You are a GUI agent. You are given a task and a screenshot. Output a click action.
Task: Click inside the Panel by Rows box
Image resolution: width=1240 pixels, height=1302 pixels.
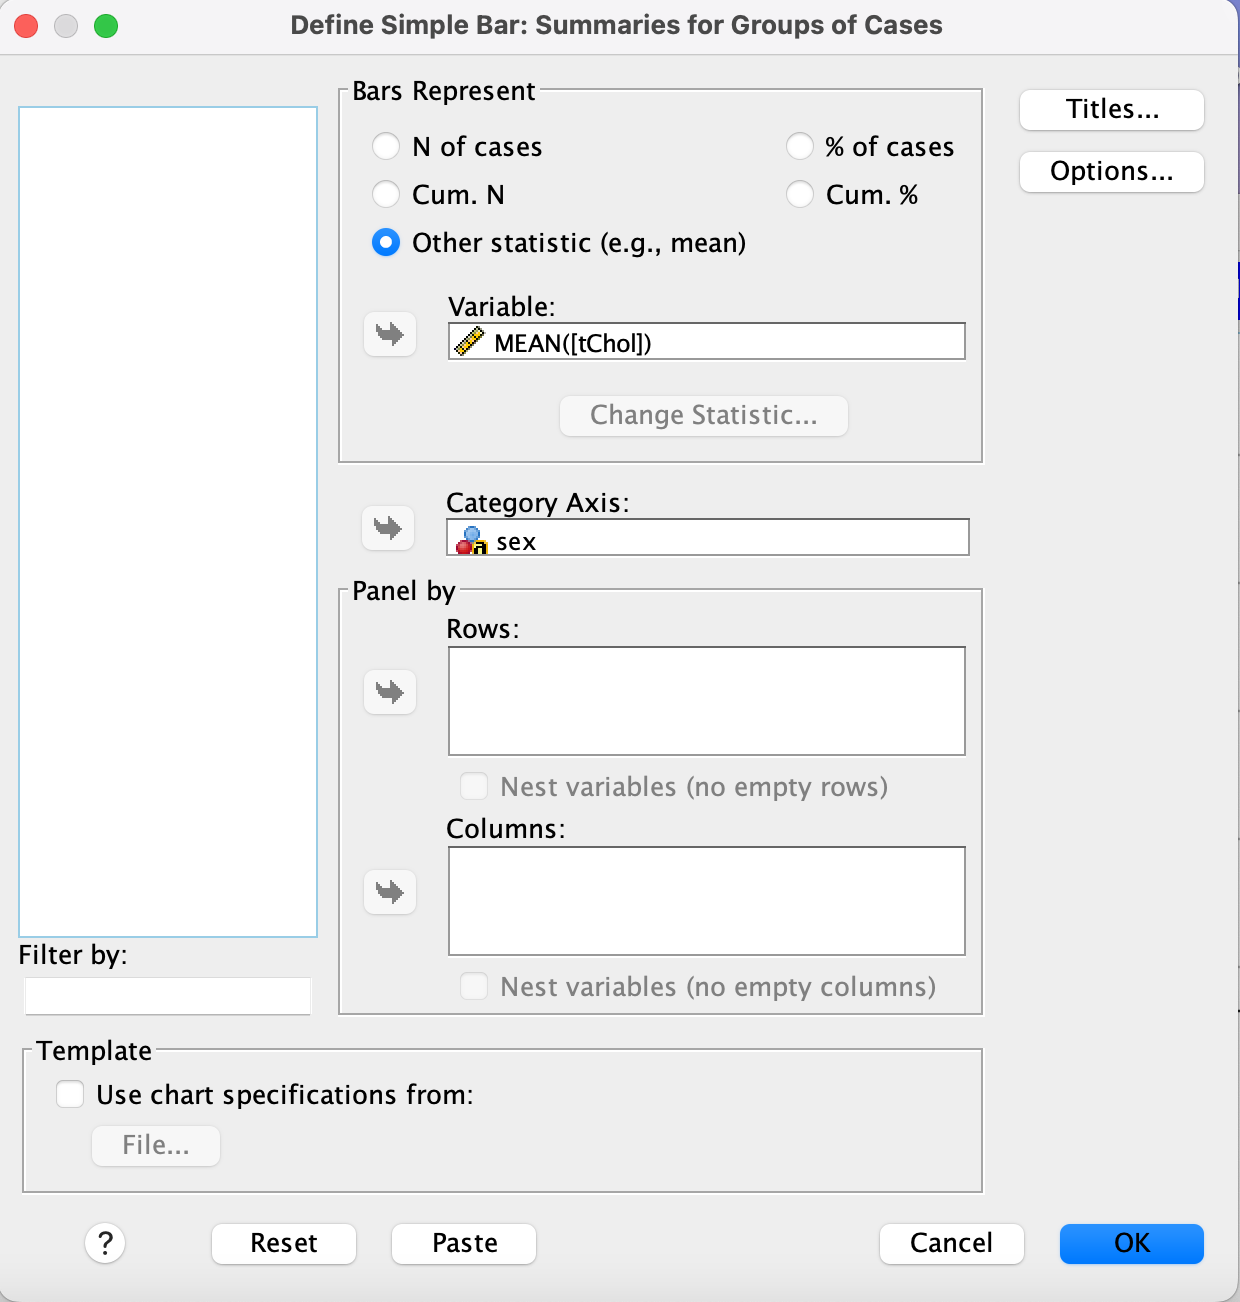tap(706, 701)
